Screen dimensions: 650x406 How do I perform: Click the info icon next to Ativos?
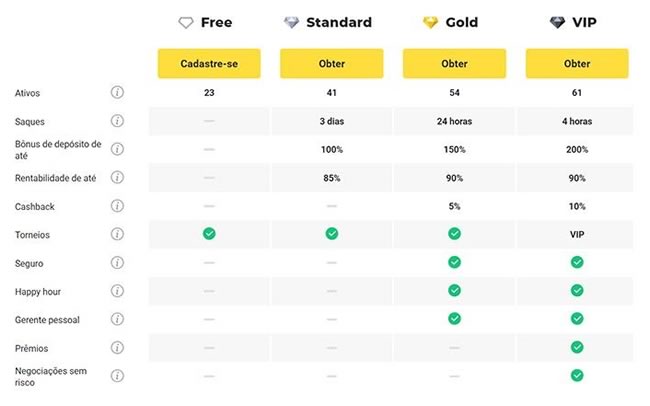click(117, 93)
